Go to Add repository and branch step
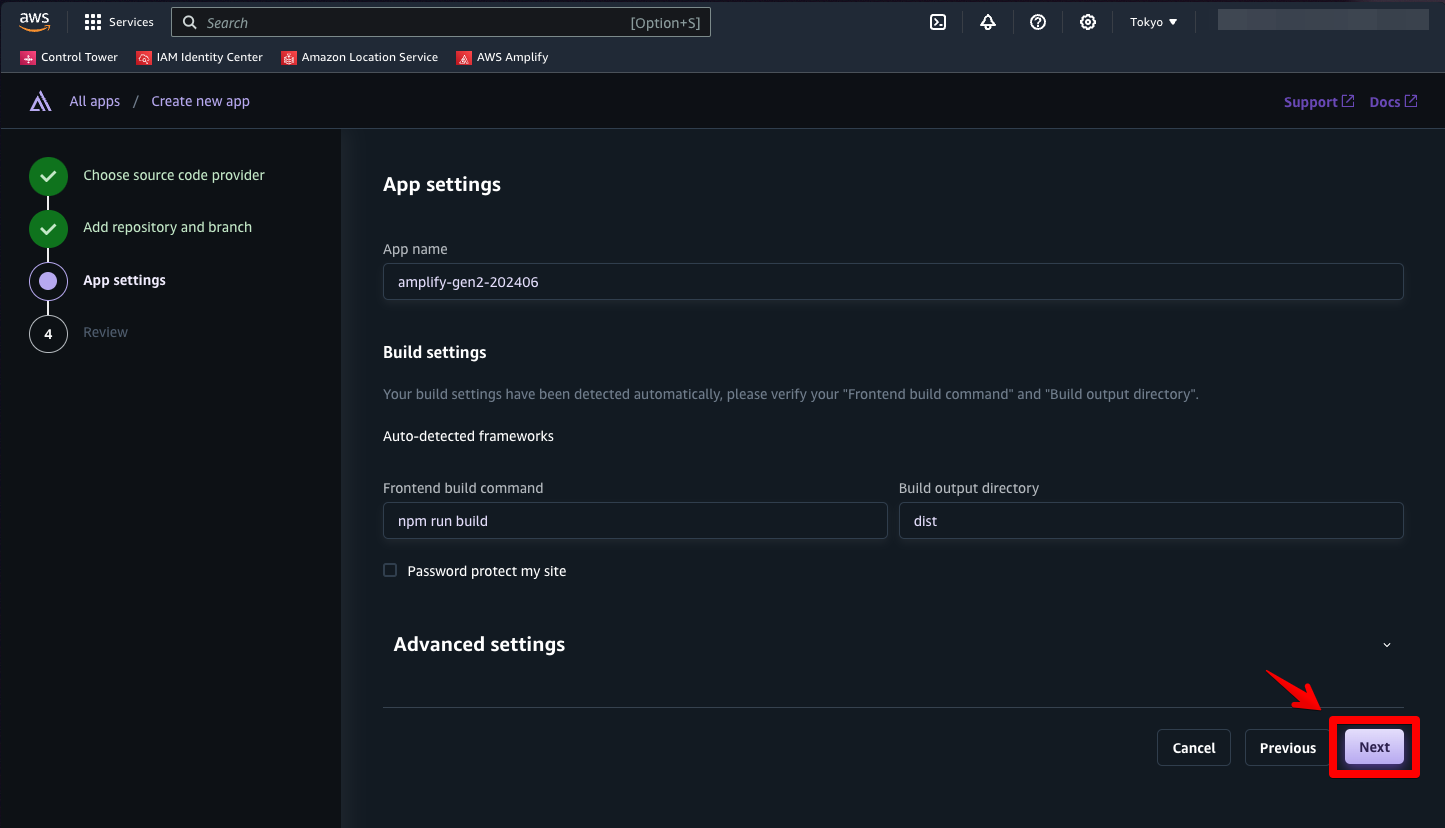Image resolution: width=1445 pixels, height=828 pixels. [167, 227]
